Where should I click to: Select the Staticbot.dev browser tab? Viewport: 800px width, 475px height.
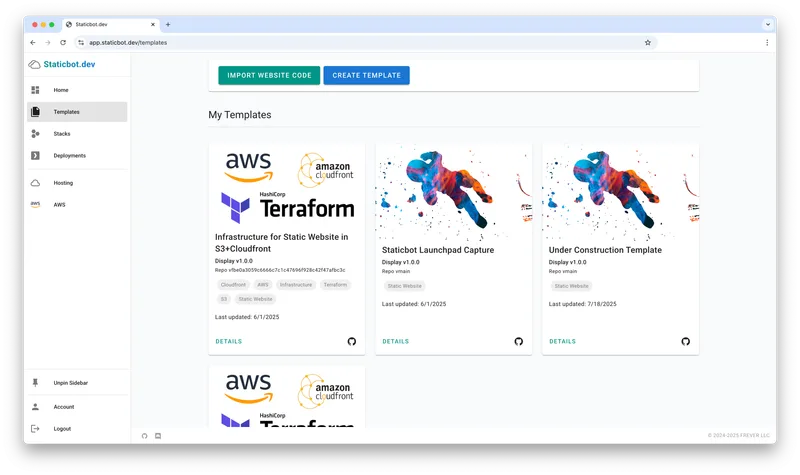point(111,24)
